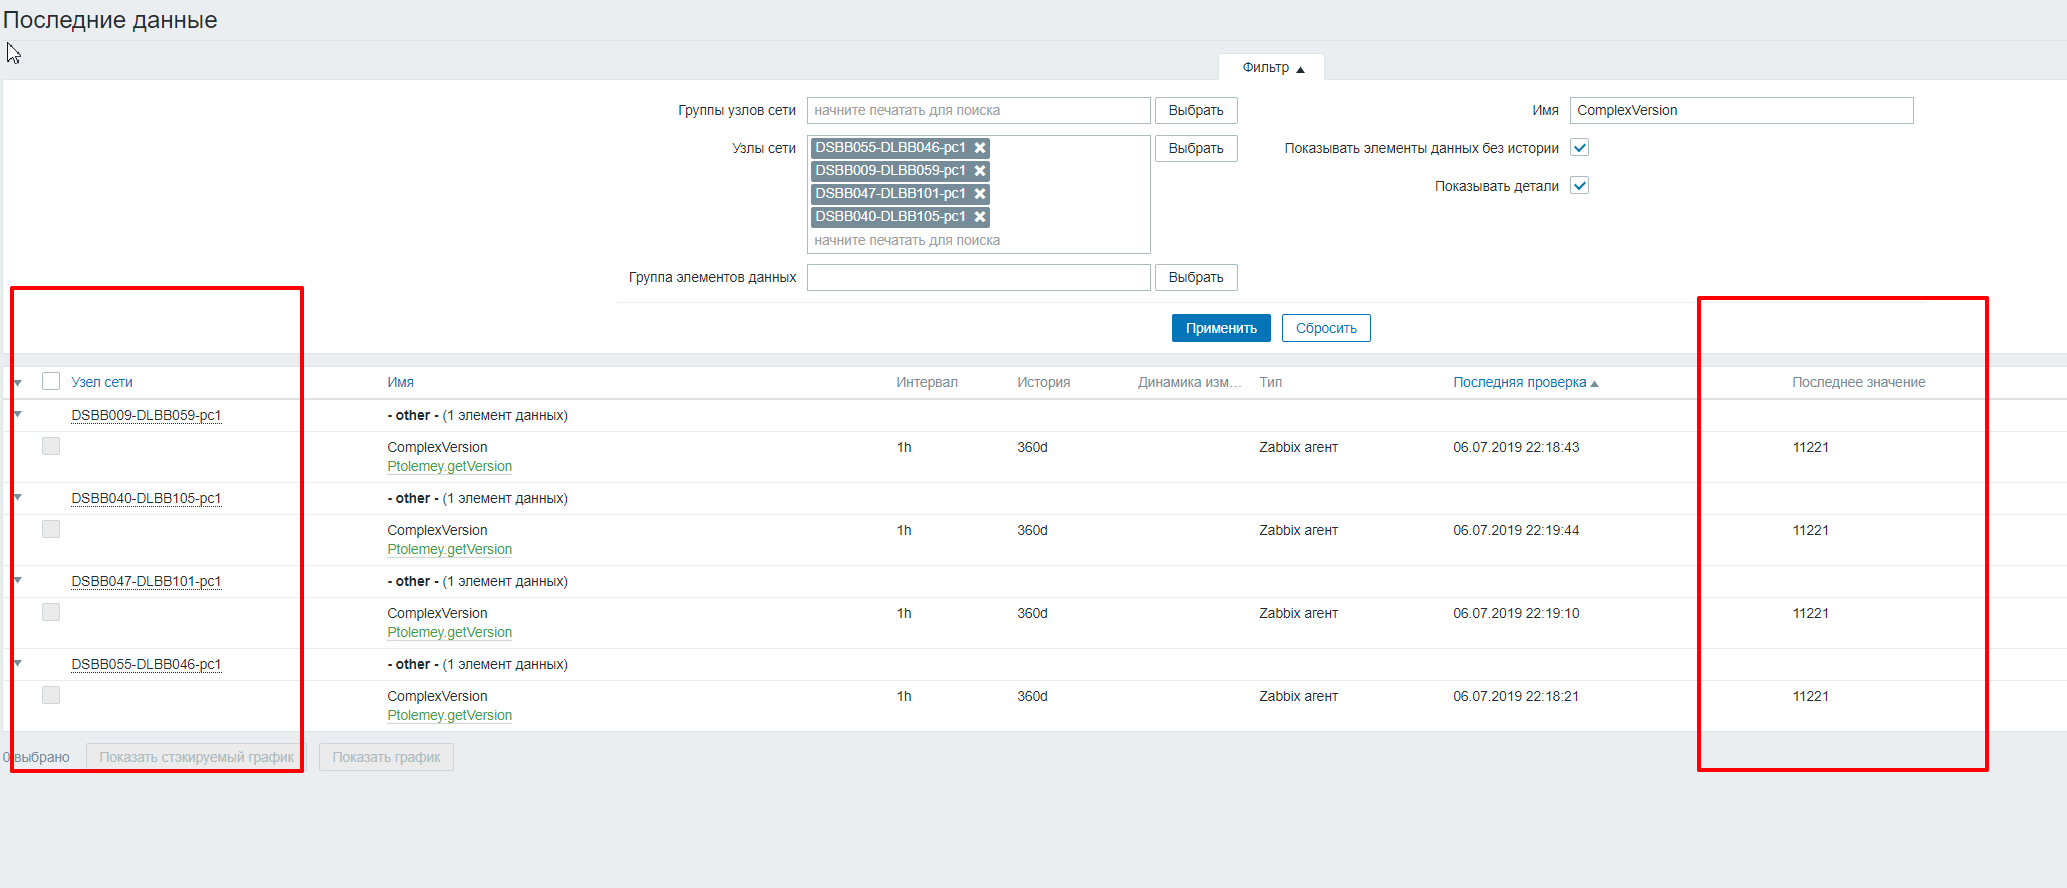This screenshot has height=888, width=2067.
Task: Remove DSBB055-DLBB046-pc1 host tag
Action: point(980,148)
